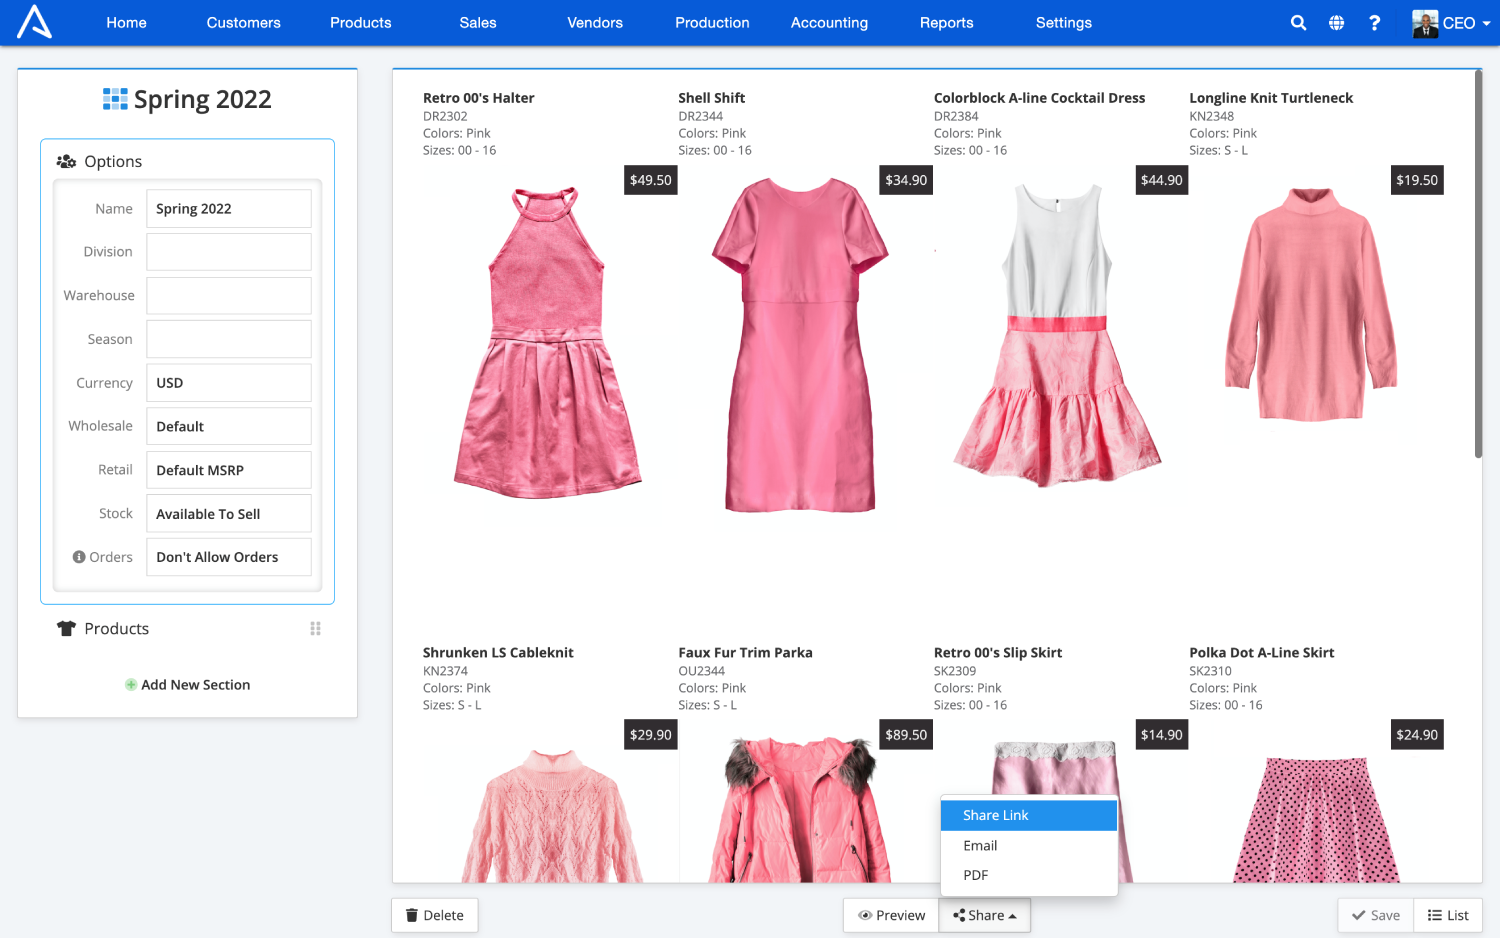The image size is (1500, 938).
Task: Open the Accounting menu
Action: click(829, 23)
